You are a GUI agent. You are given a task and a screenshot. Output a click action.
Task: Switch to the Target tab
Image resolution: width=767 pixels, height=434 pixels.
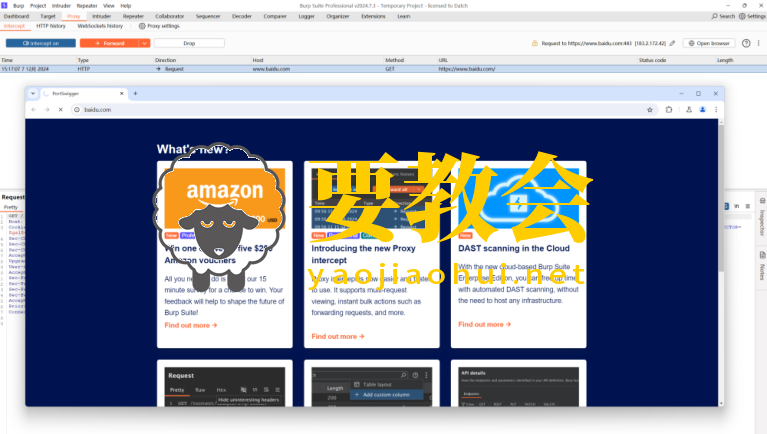(x=48, y=16)
